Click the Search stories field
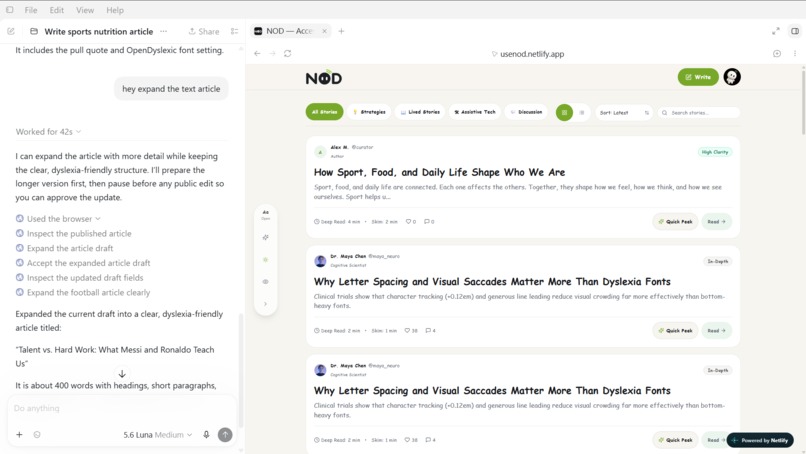The image size is (806, 454). coord(699,112)
